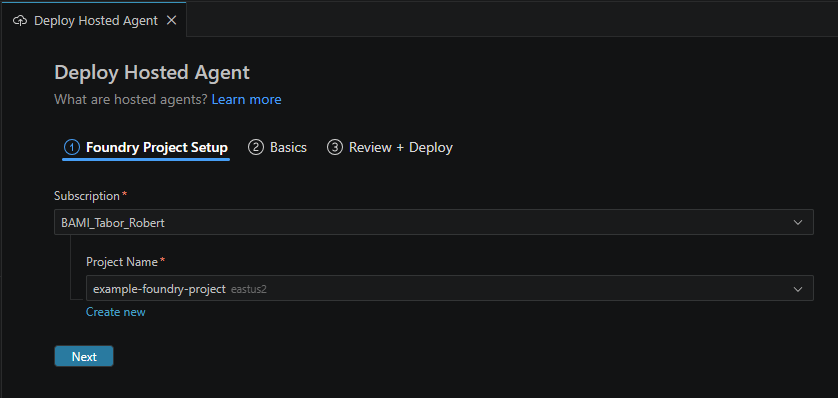Screen dimensions: 838x398
Task: Click the eastus2 region text
Action: point(249,289)
